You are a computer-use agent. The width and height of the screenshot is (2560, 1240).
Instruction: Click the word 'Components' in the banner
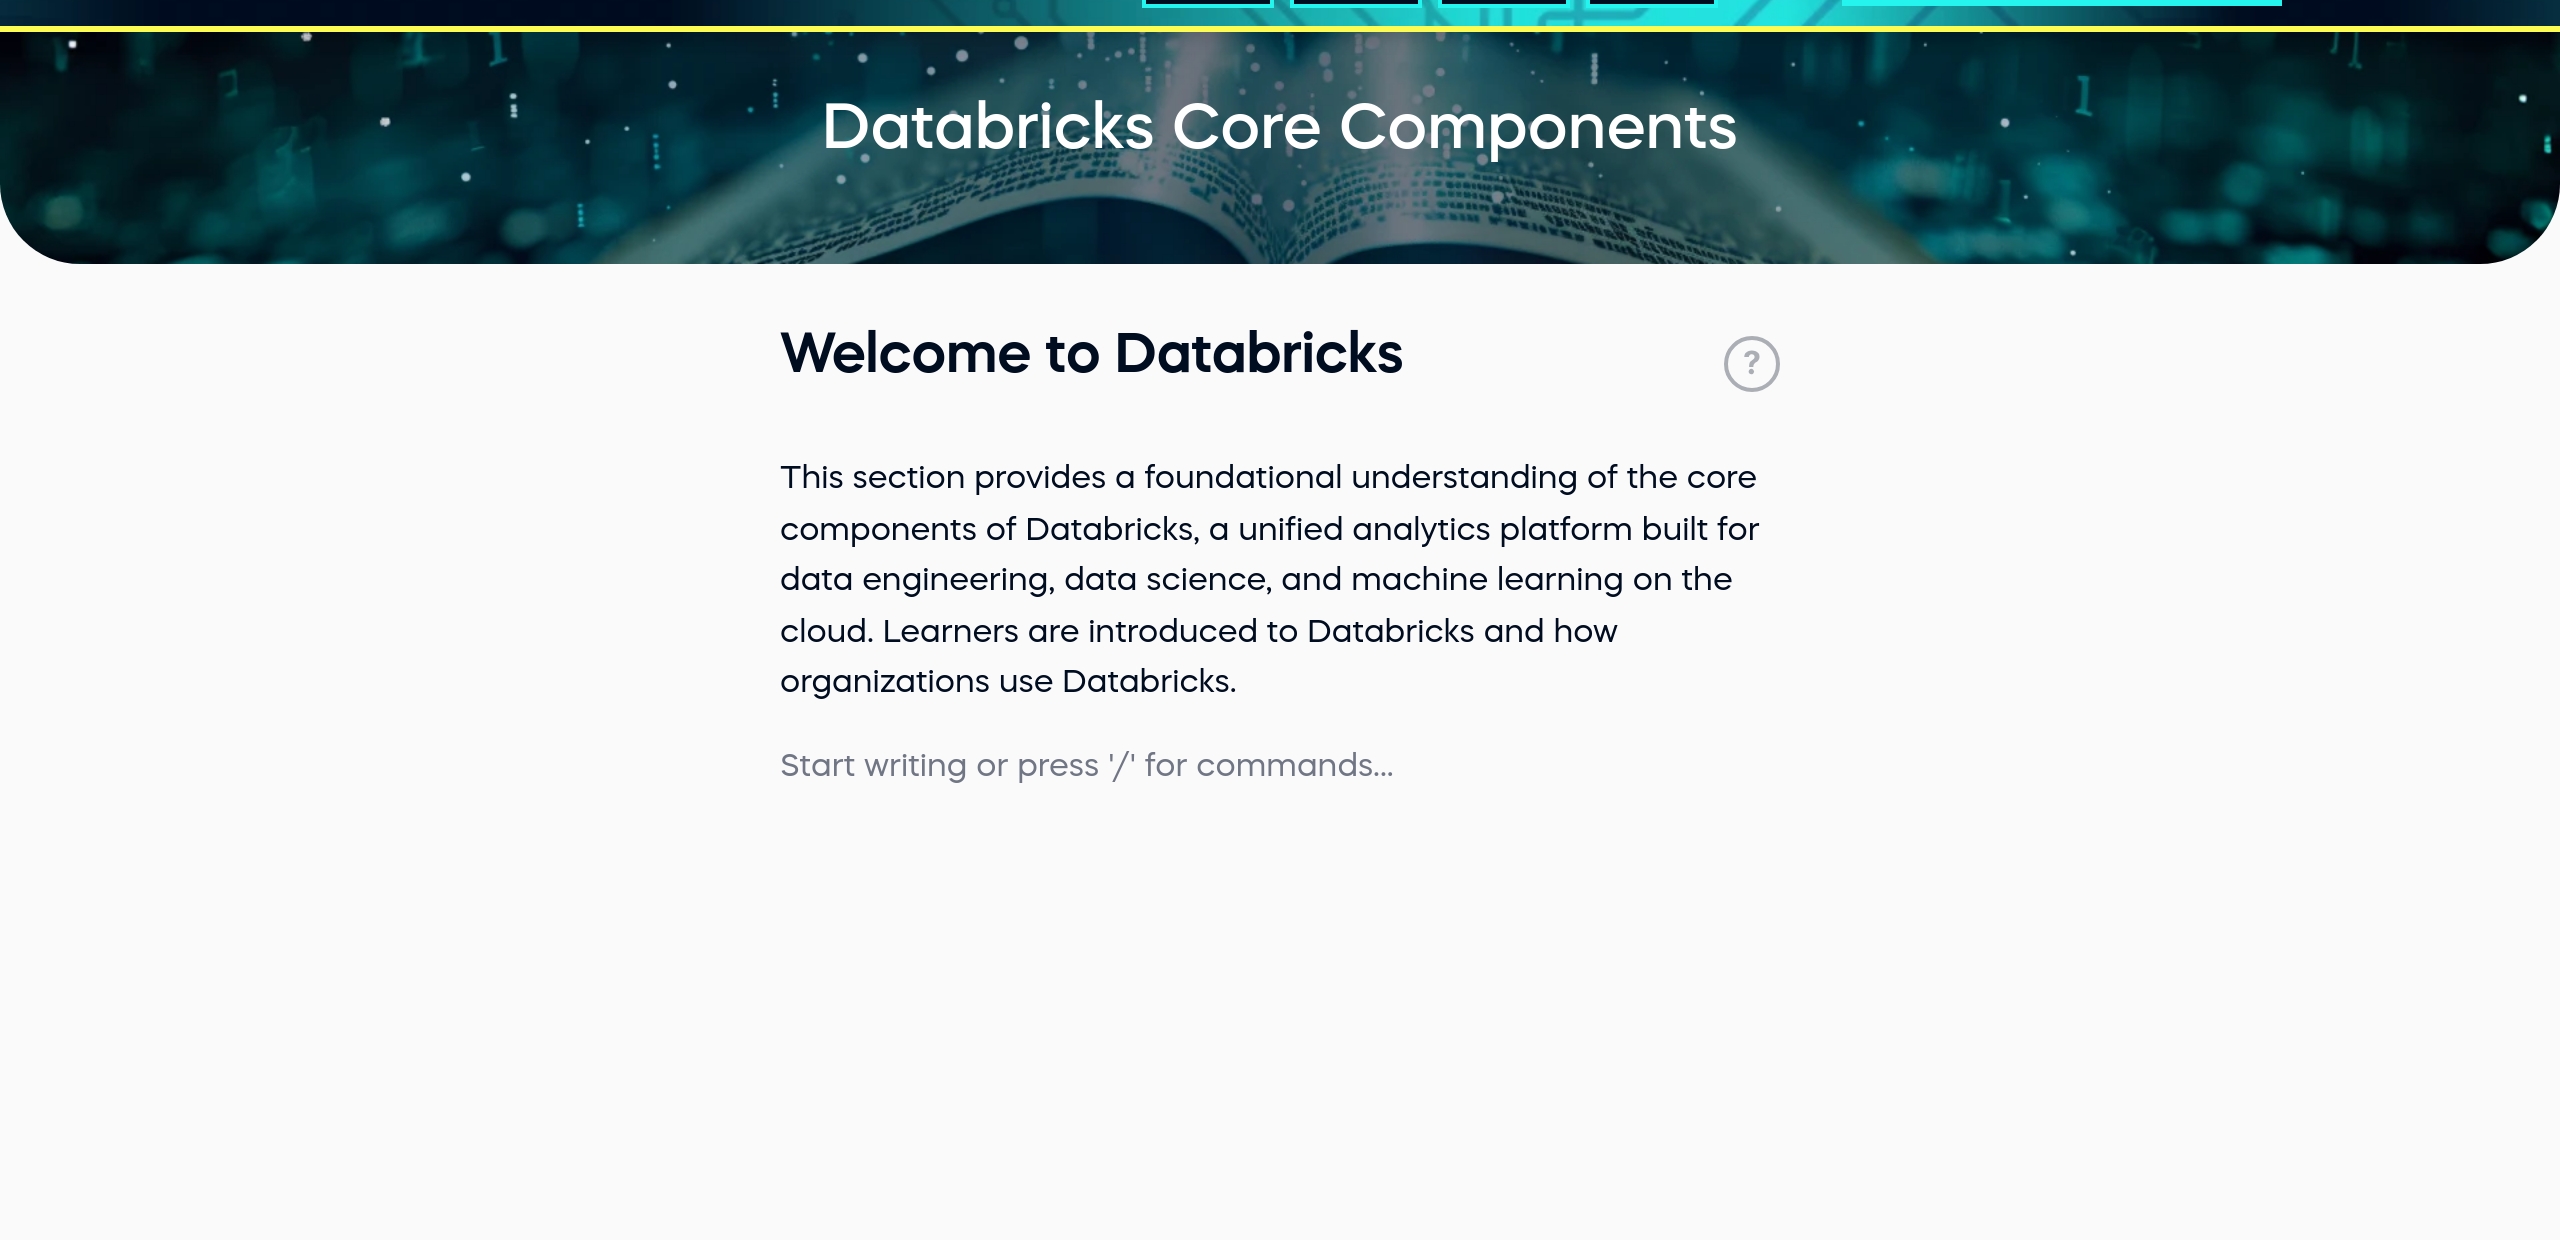(1537, 128)
